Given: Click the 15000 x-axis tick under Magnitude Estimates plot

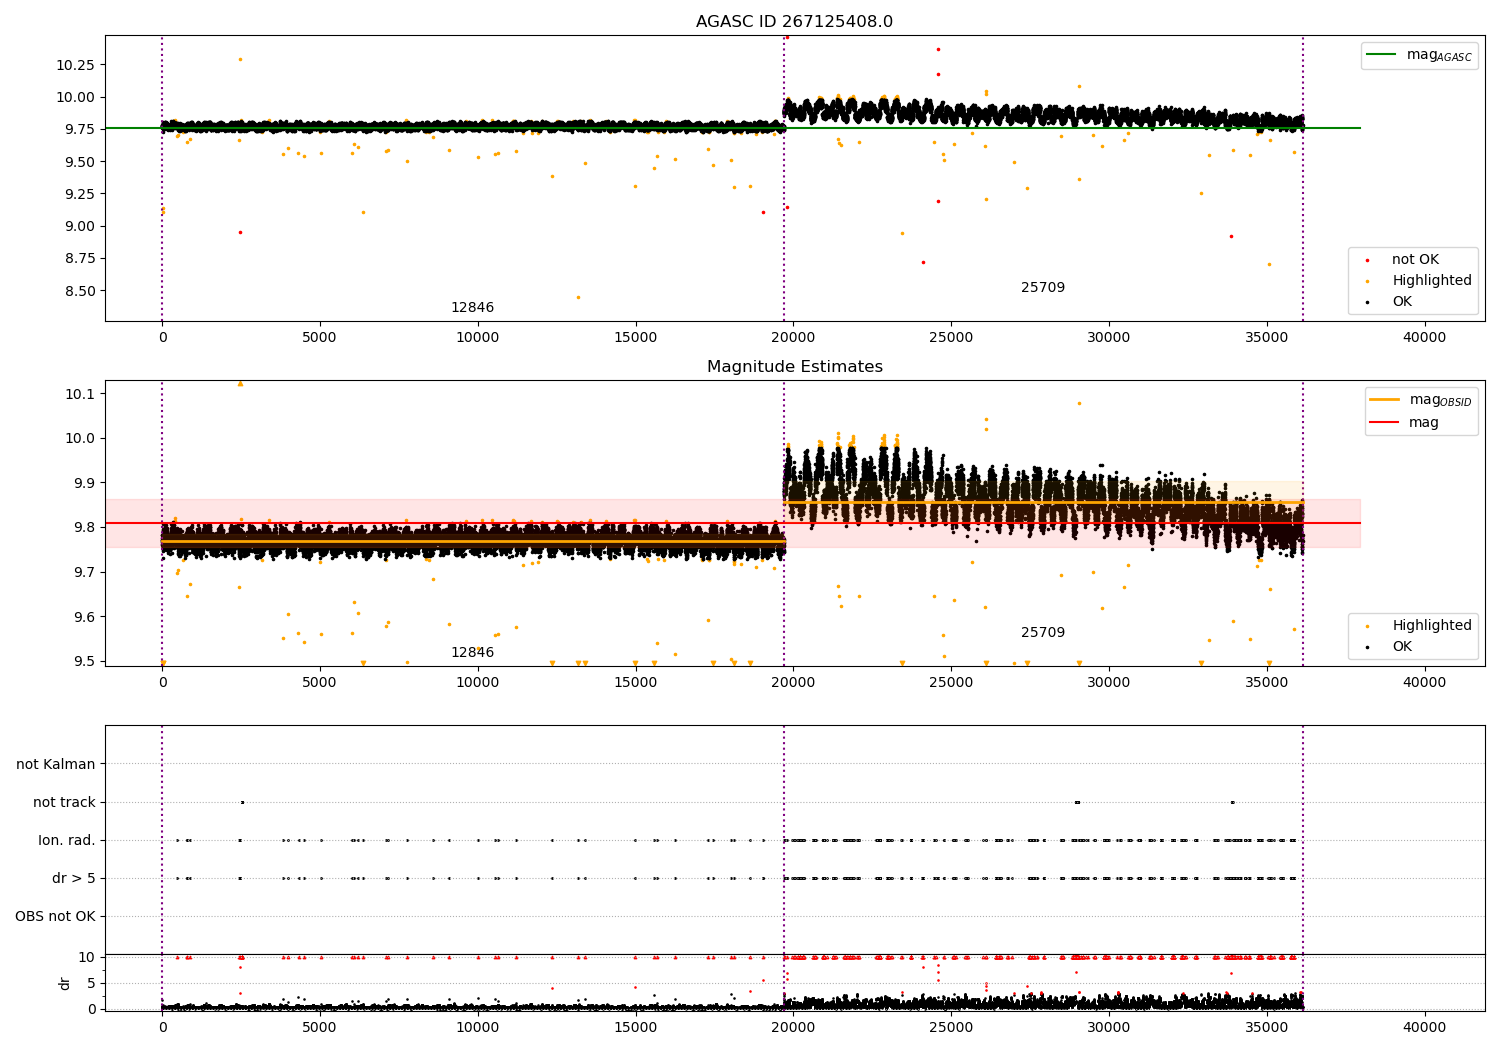Looking at the screenshot, I should (x=635, y=682).
